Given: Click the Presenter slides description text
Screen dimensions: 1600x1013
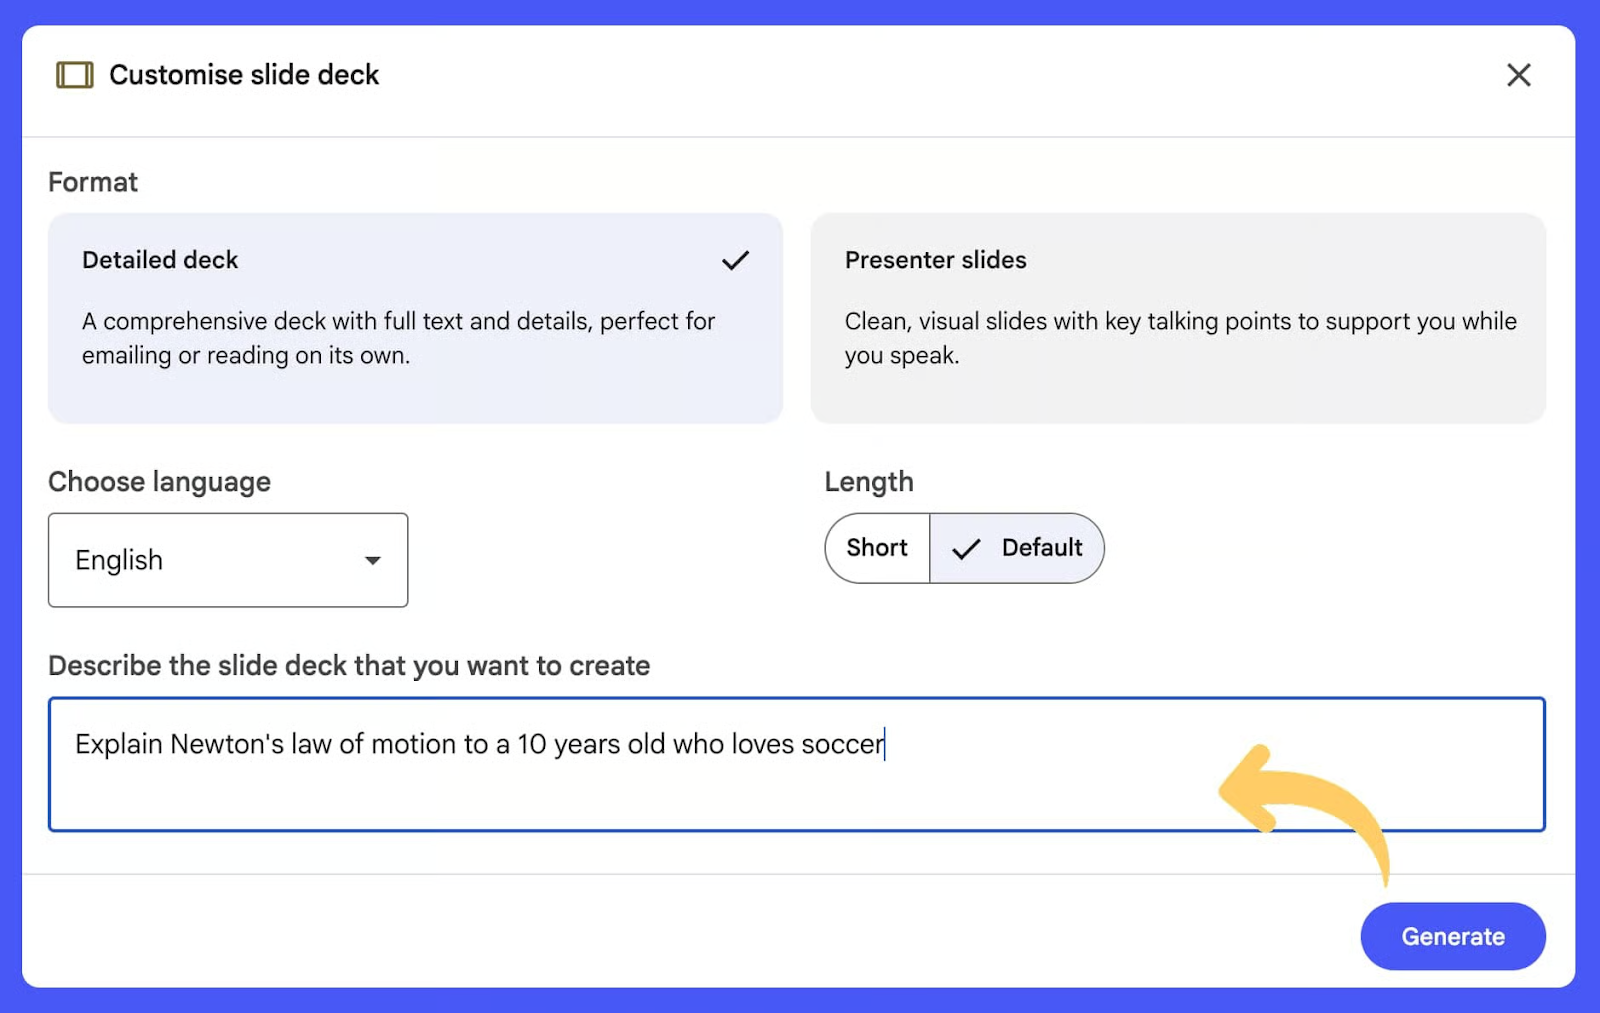Looking at the screenshot, I should pyautogui.click(x=1179, y=338).
